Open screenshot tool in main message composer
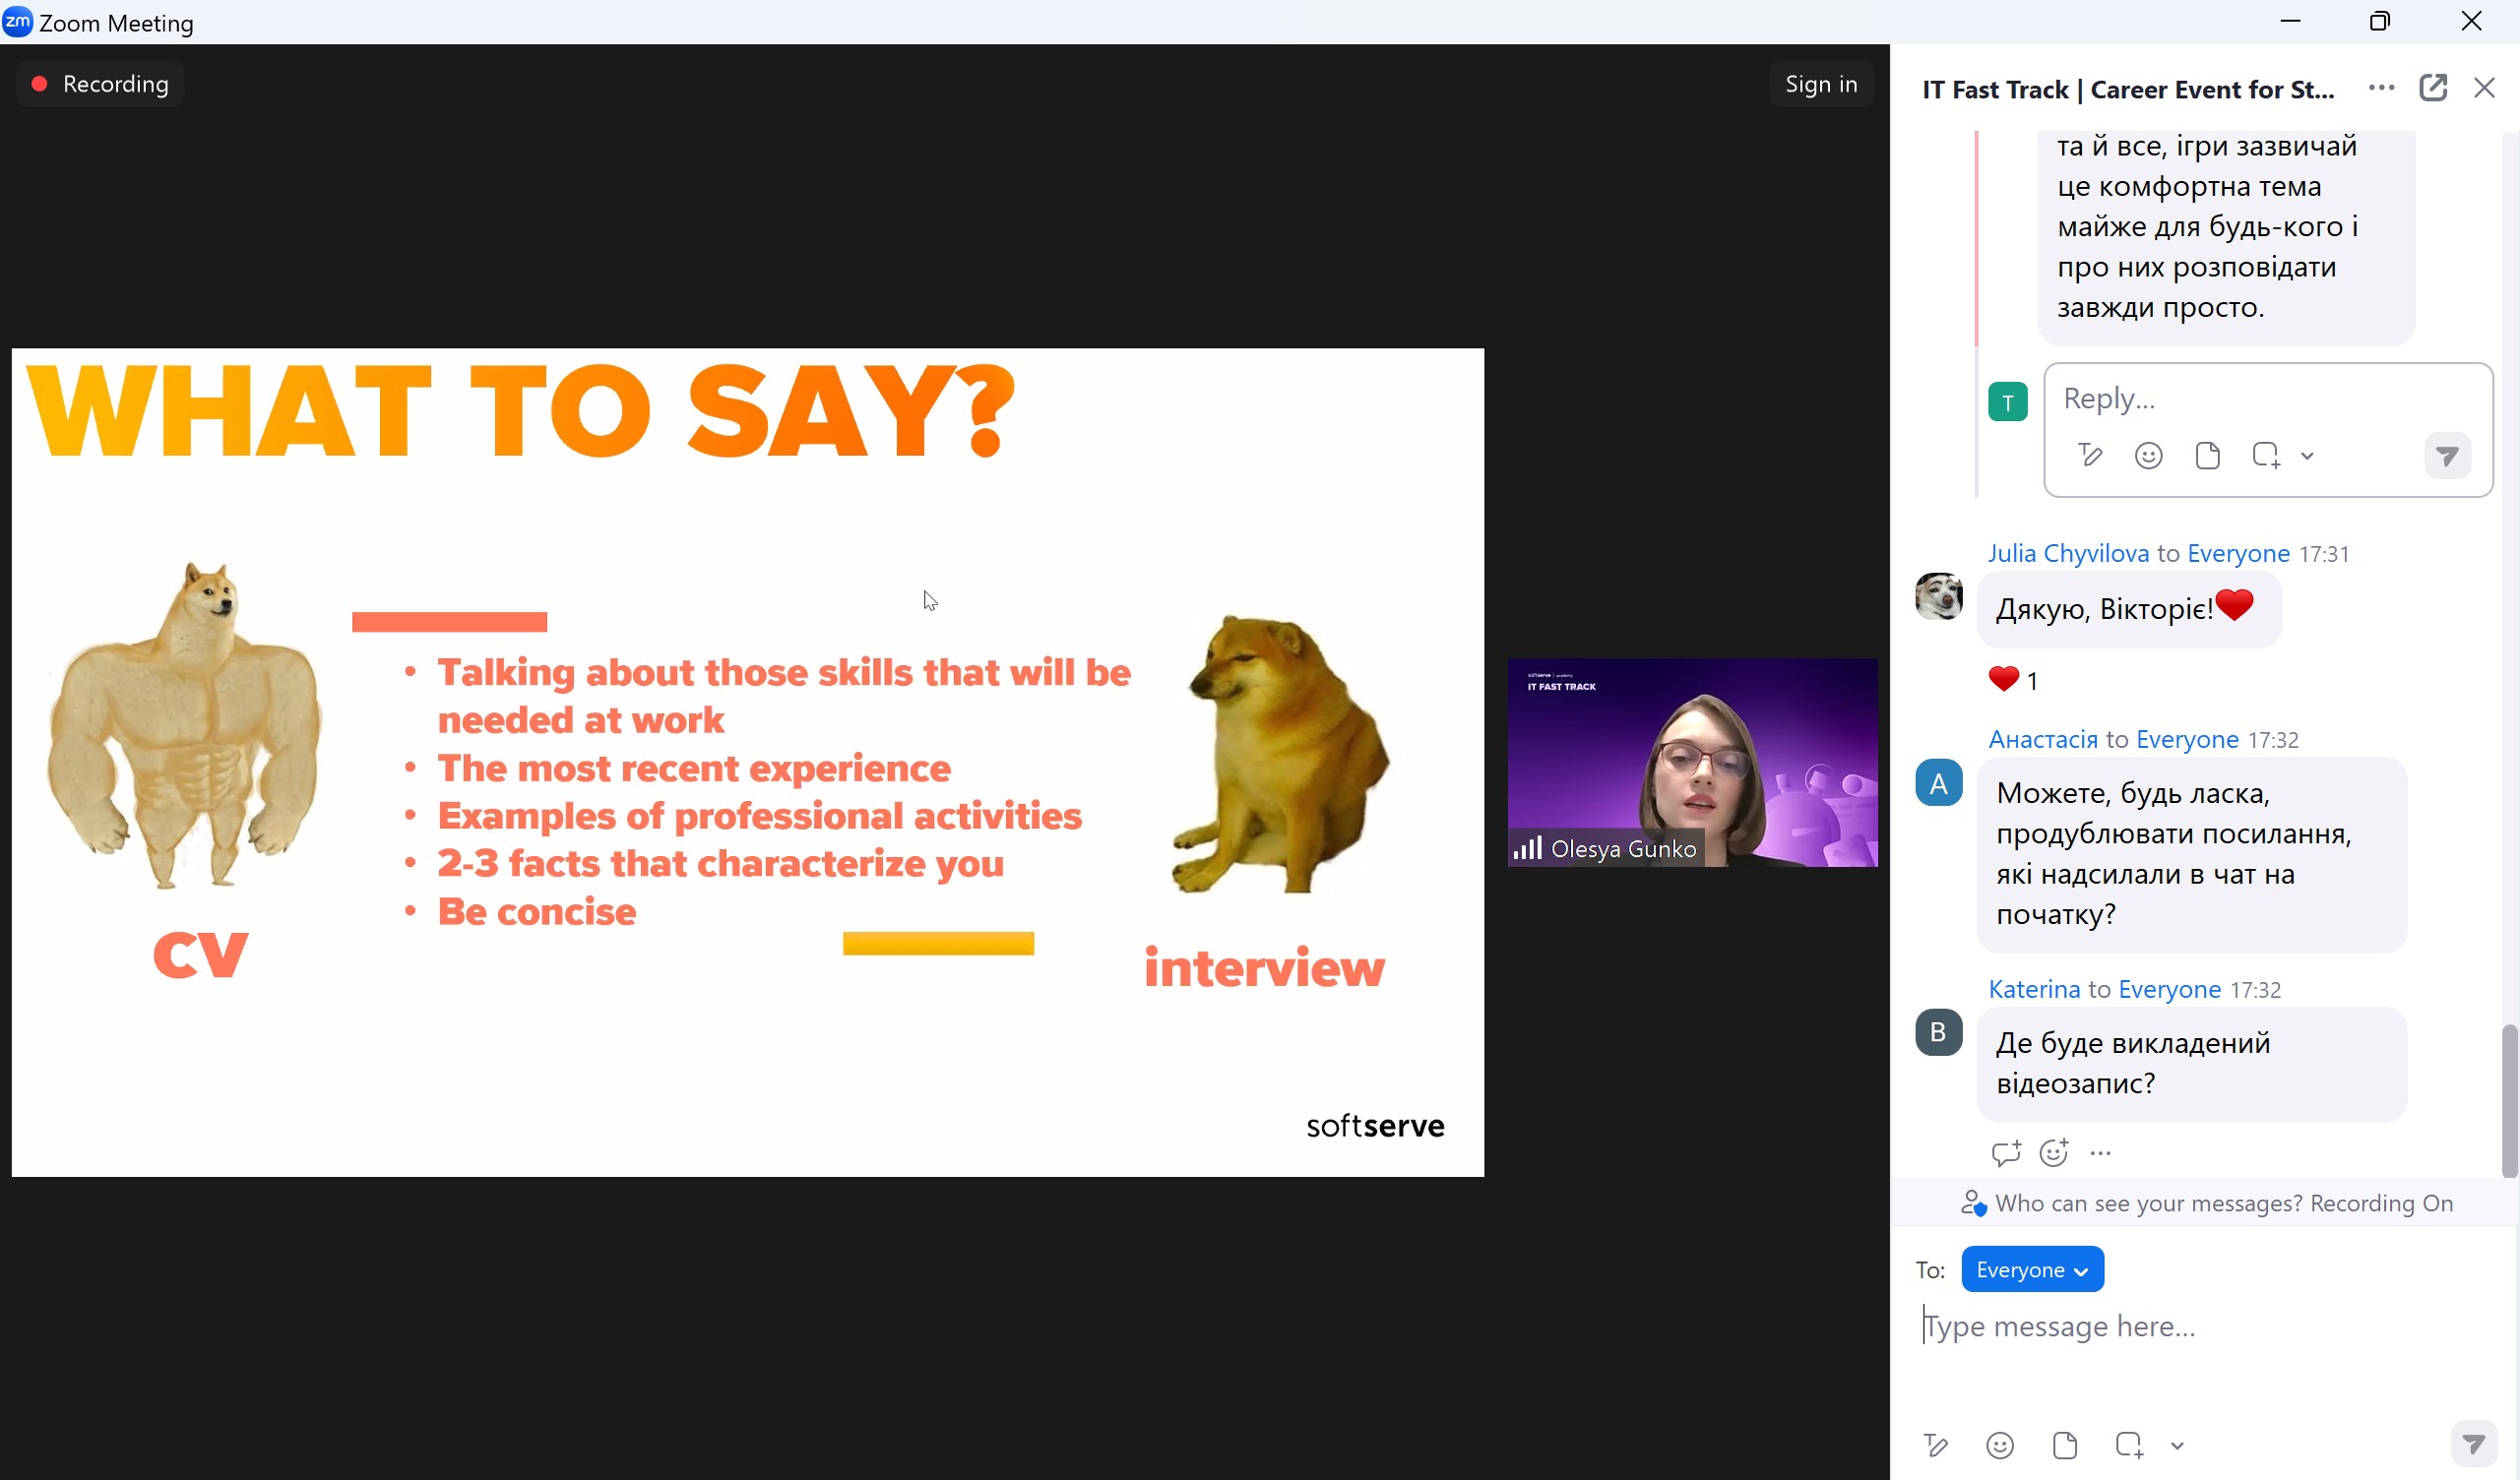The height and width of the screenshot is (1480, 2520). [x=2128, y=1445]
